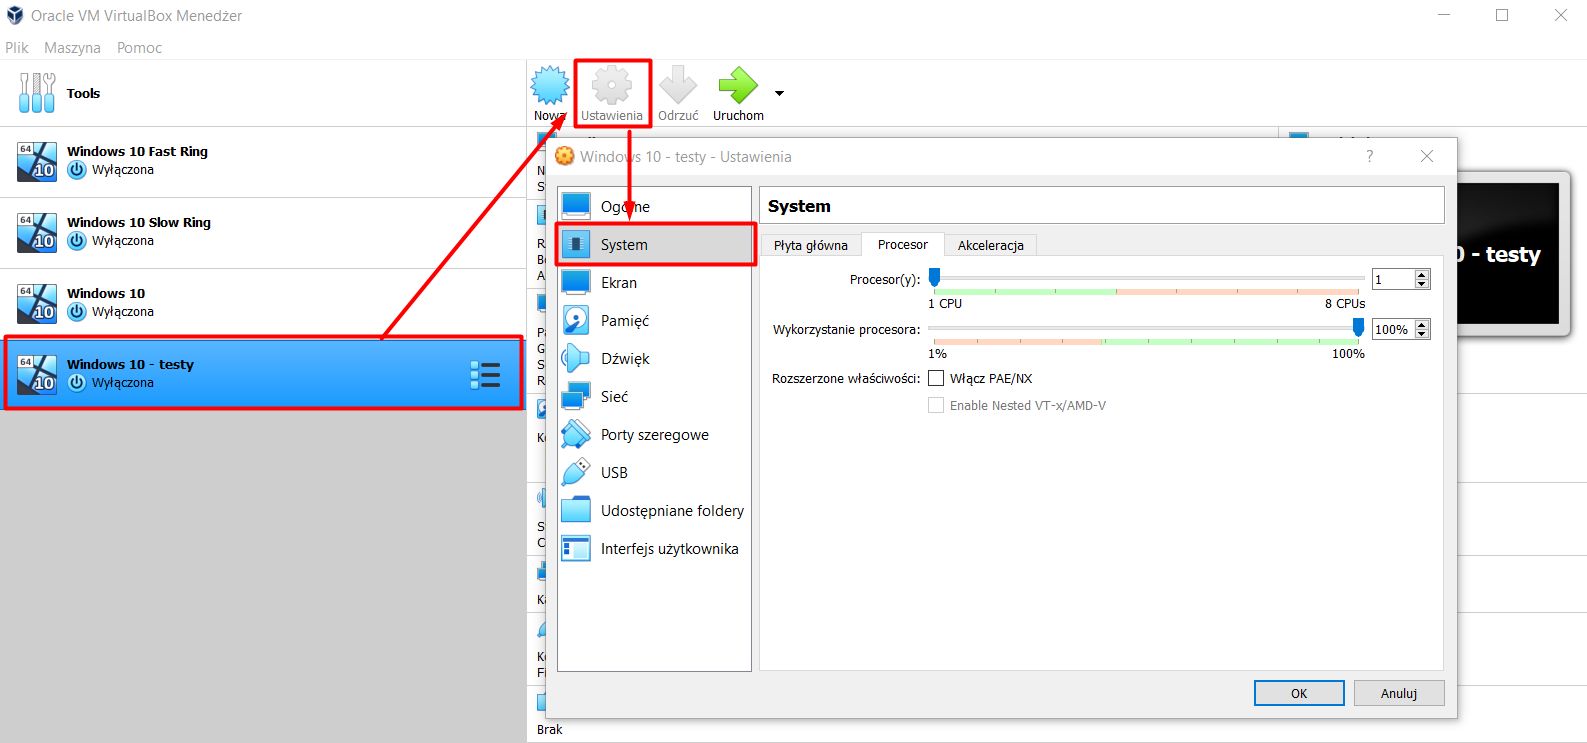Start the VM with the Uruchom icon
The width and height of the screenshot is (1587, 743).
(738, 86)
